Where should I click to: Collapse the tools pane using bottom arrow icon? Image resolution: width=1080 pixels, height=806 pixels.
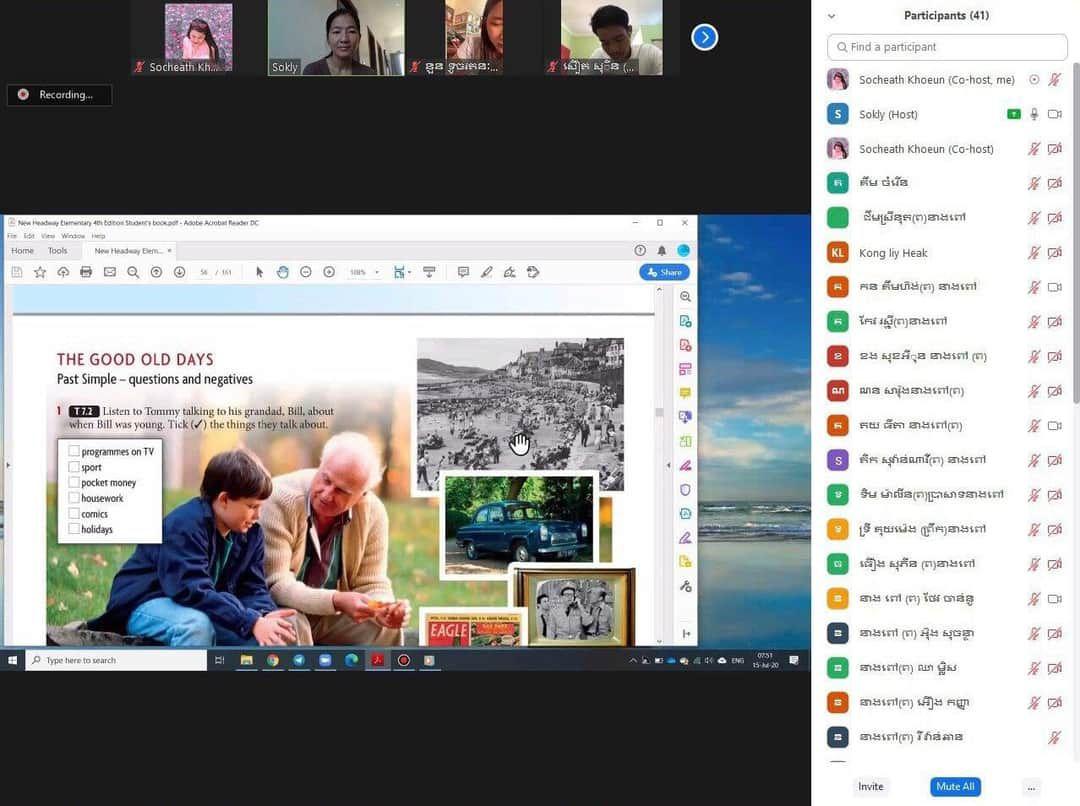tap(686, 633)
